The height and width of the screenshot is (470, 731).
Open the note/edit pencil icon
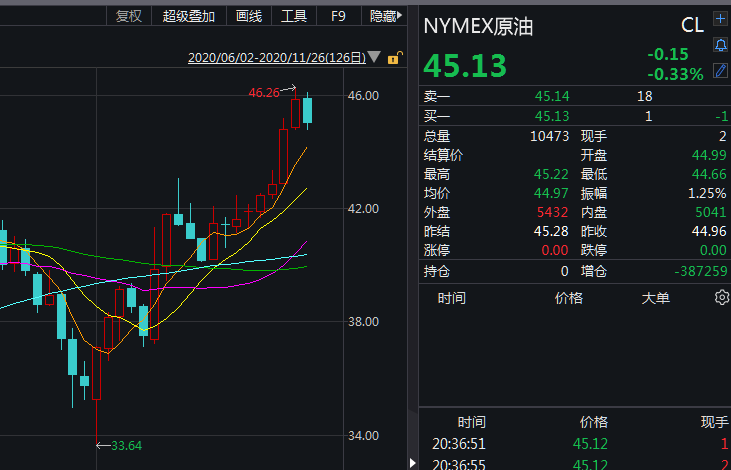(720, 70)
